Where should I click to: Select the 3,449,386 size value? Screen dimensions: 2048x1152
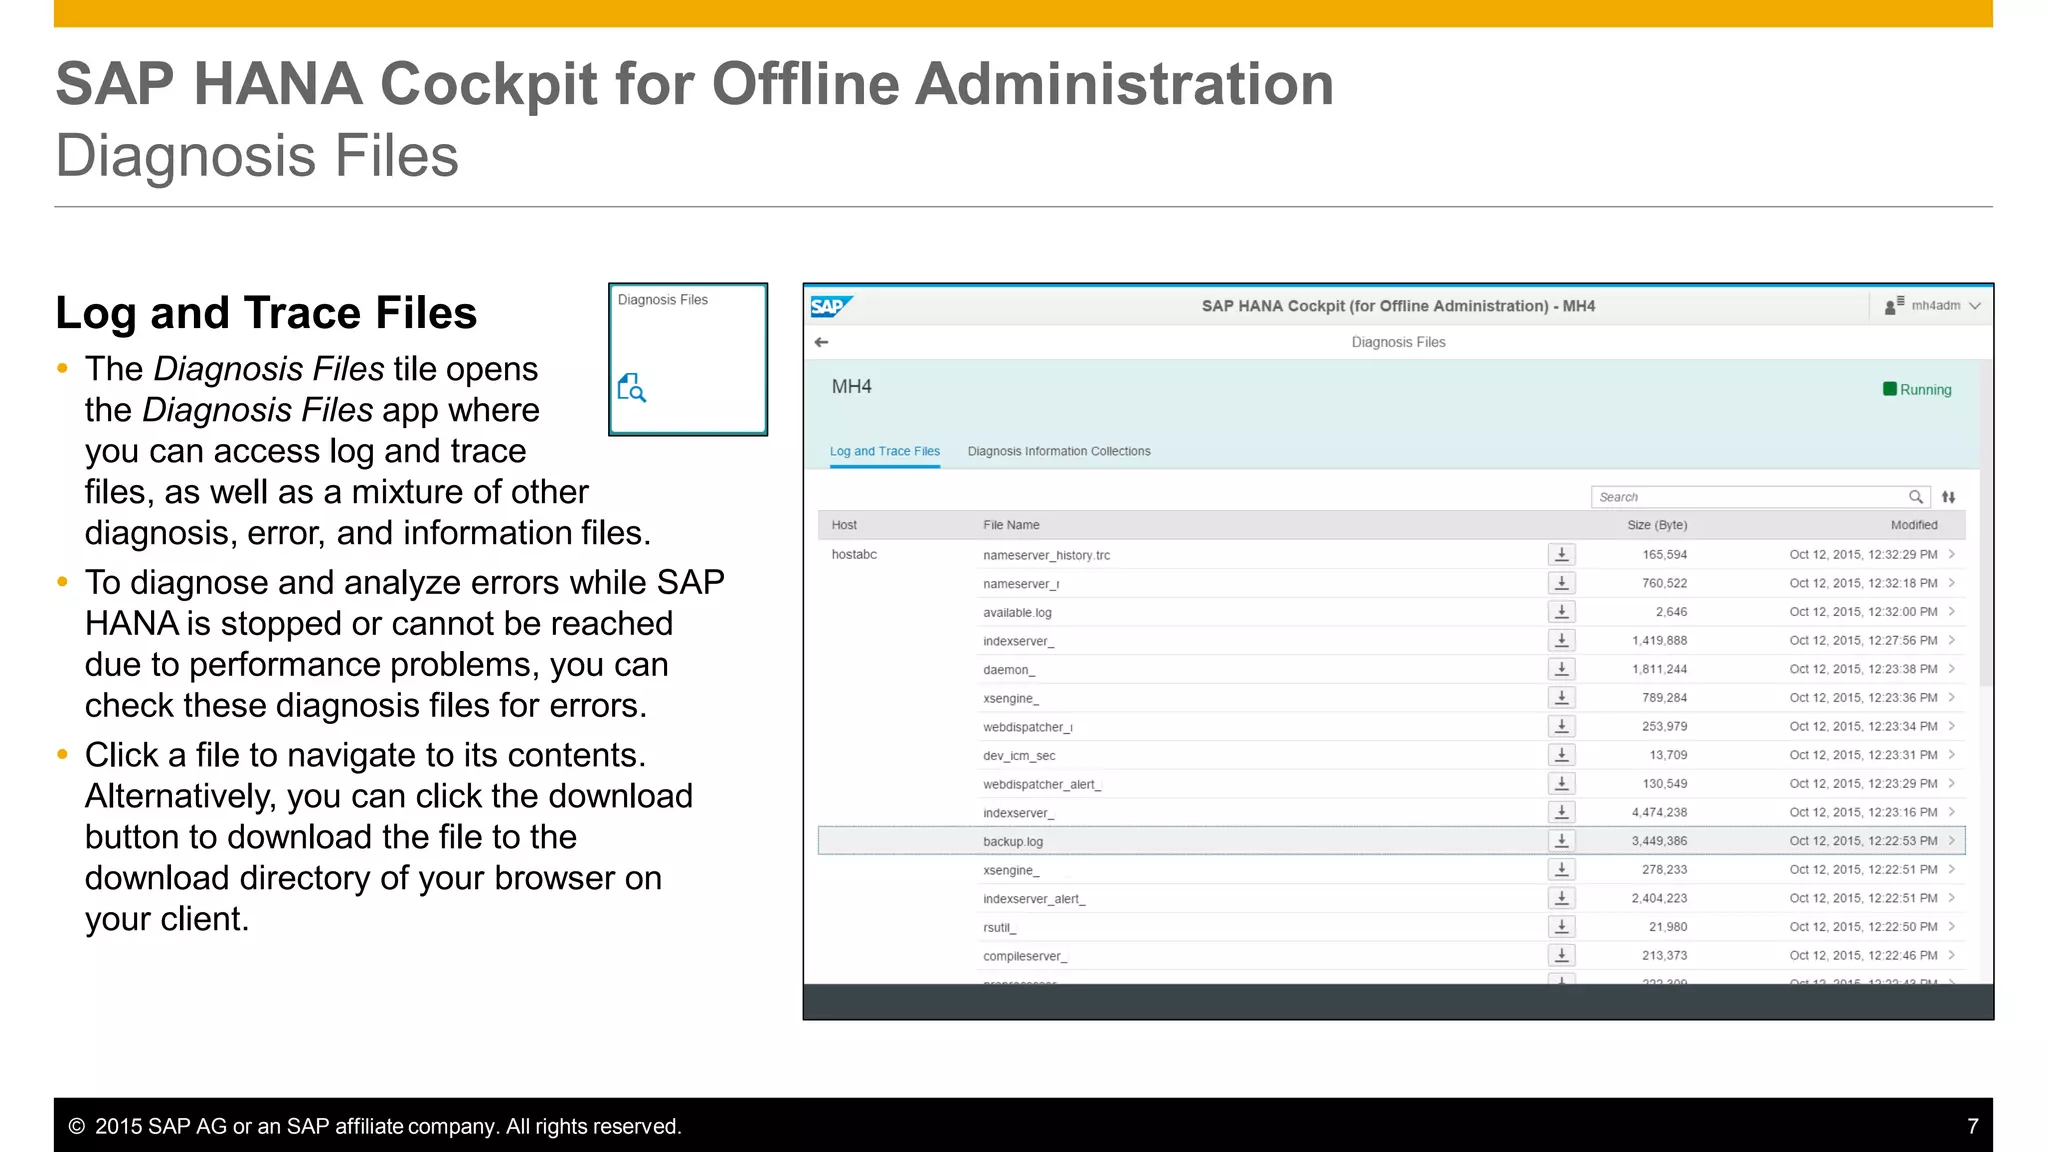[x=1660, y=841]
